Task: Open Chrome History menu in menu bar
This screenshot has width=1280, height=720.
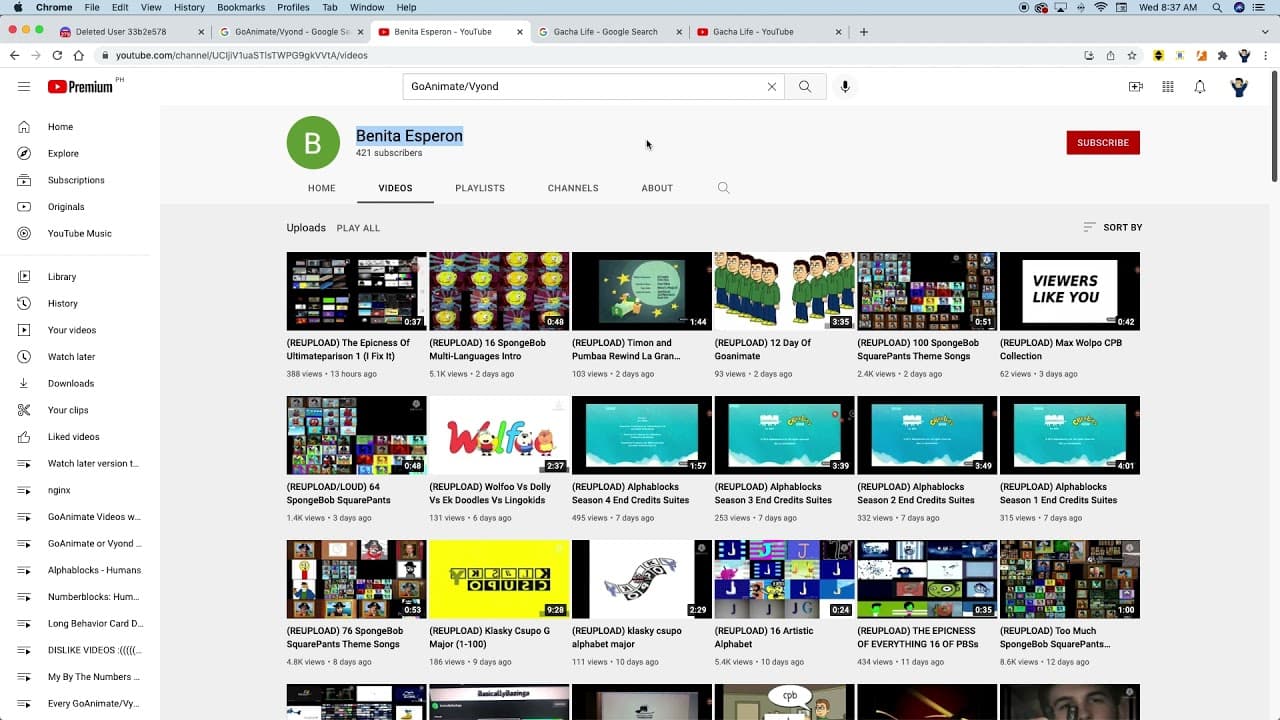Action: click(189, 7)
